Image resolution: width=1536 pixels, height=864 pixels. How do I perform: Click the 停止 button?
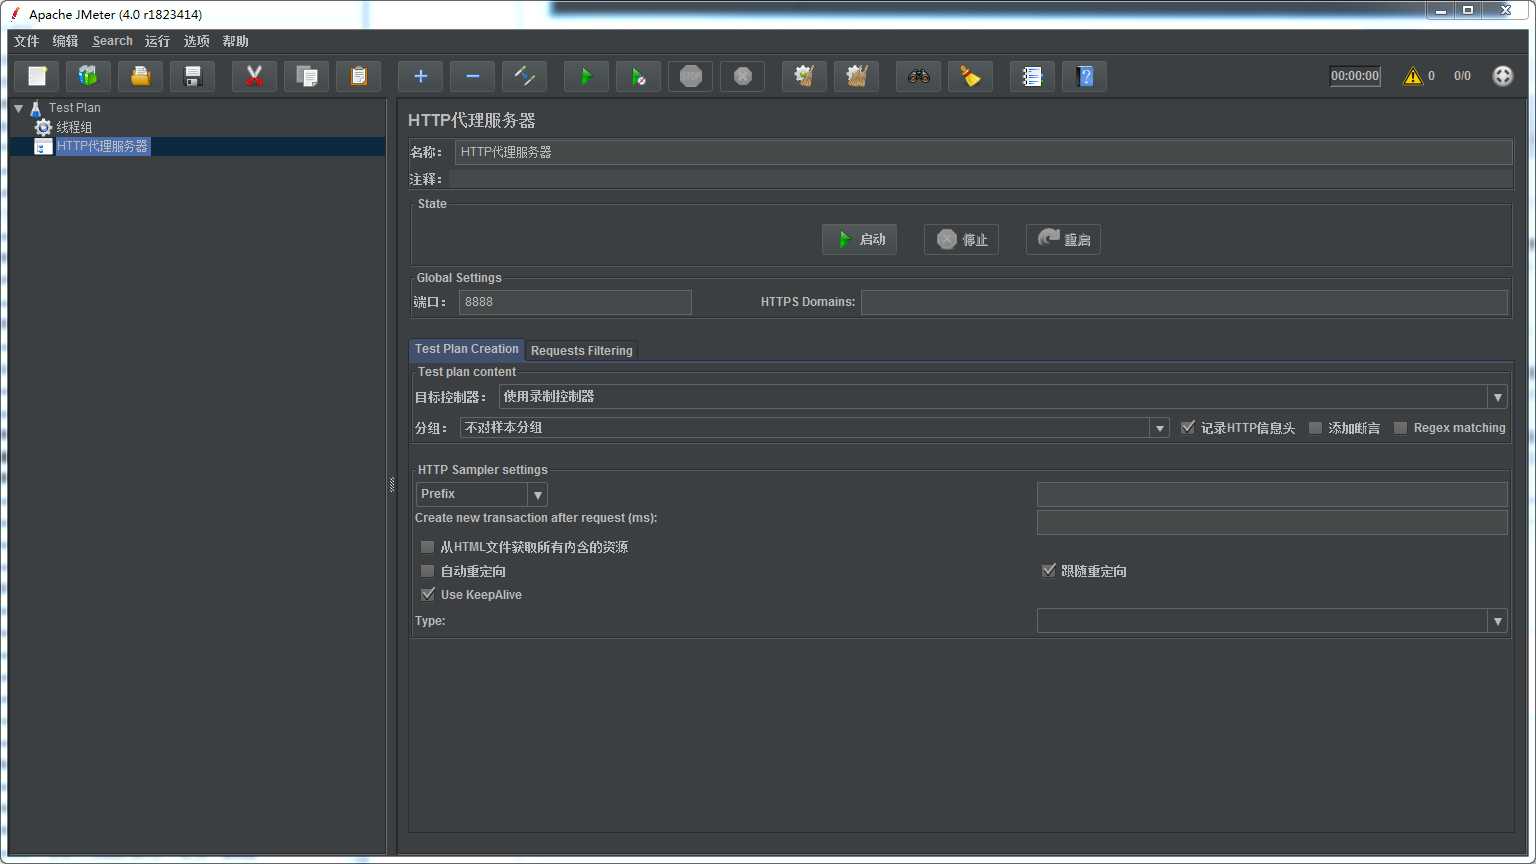coord(962,239)
